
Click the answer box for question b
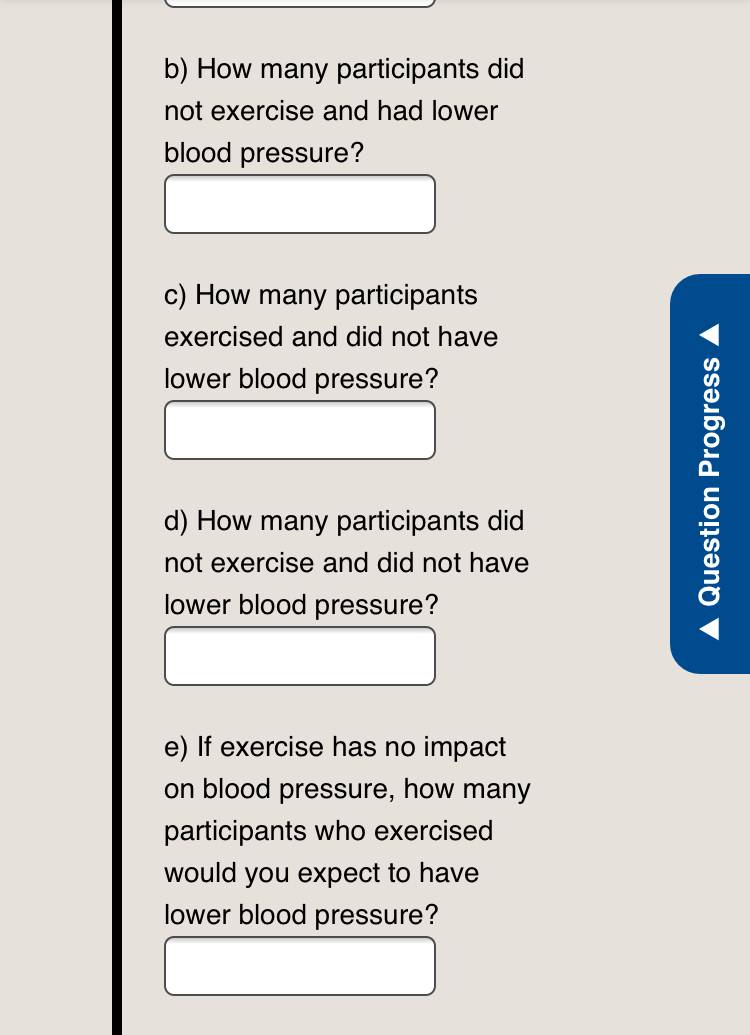pyautogui.click(x=300, y=204)
